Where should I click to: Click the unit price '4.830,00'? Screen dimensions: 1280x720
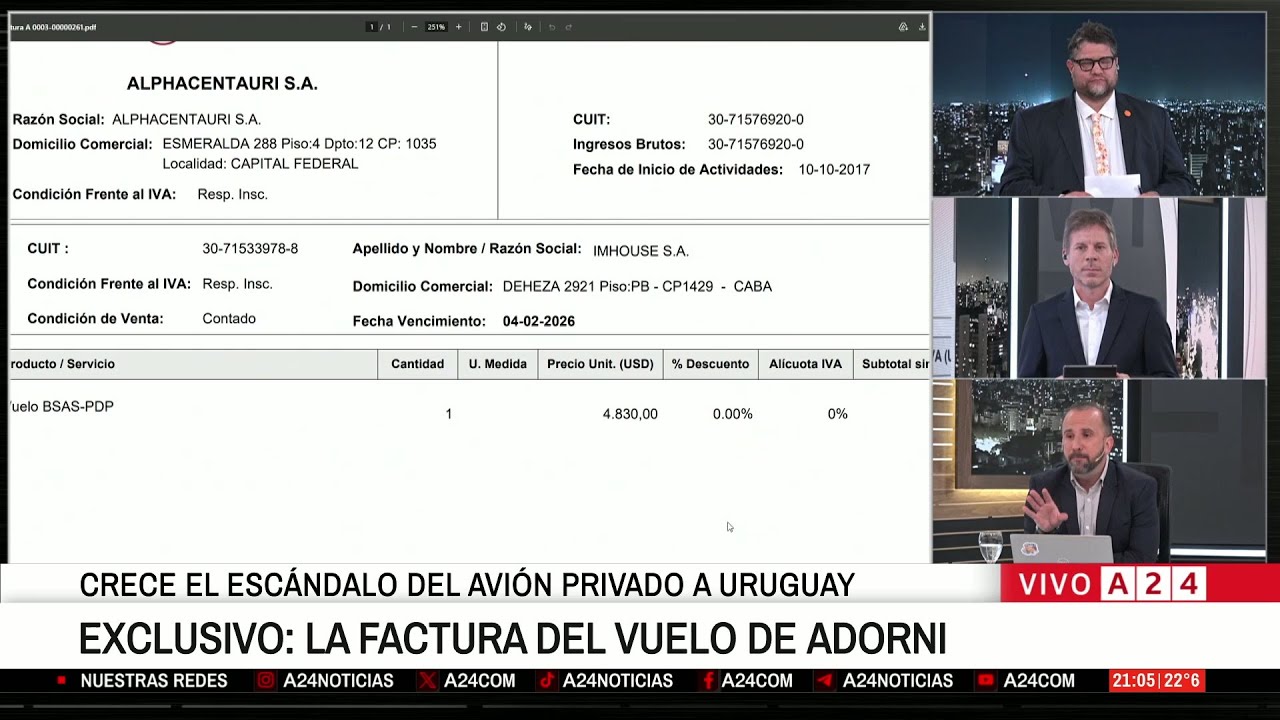630,414
